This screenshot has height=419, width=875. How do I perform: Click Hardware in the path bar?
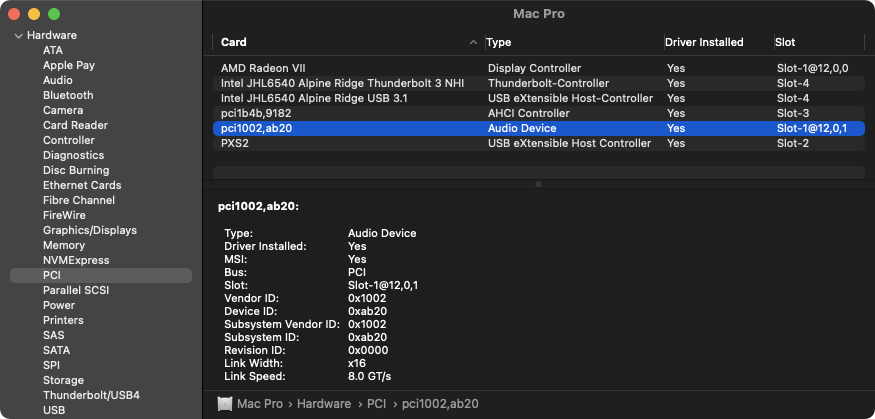pos(324,404)
